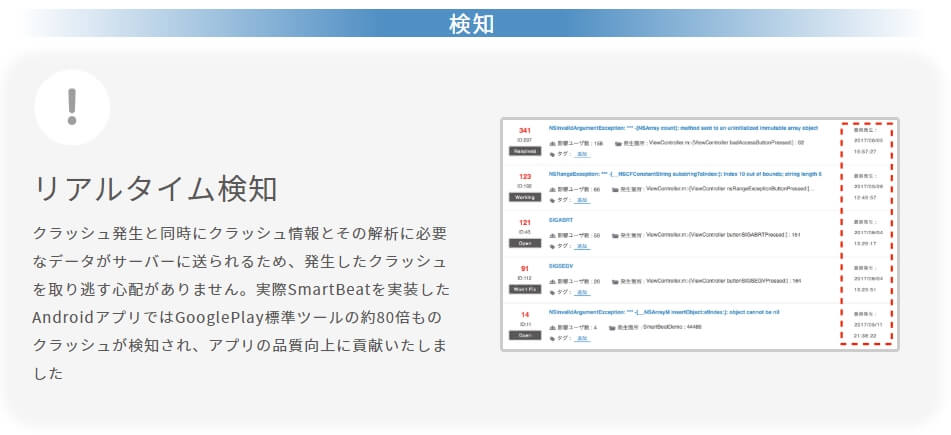Click affected users icon in SIGSEGV row
This screenshot has width=951, height=435.
pyautogui.click(x=553, y=281)
